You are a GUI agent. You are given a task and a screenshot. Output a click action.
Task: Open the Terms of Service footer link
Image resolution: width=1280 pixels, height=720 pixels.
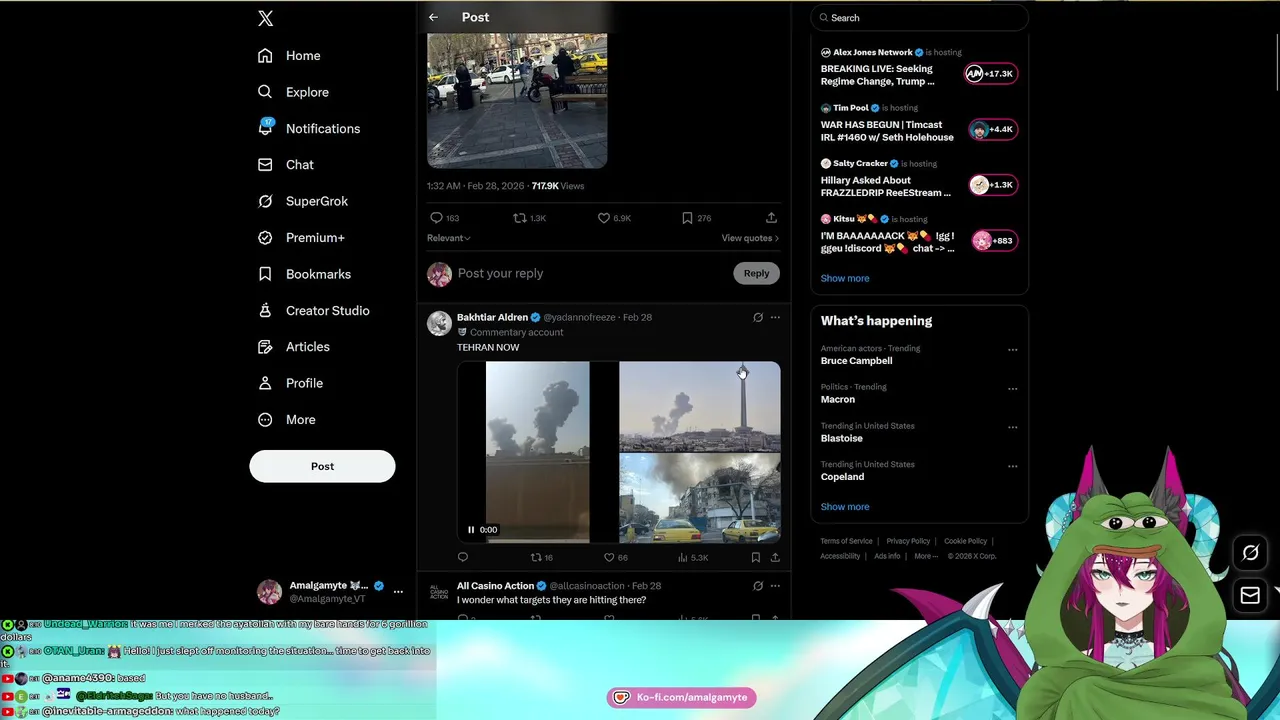(x=847, y=541)
